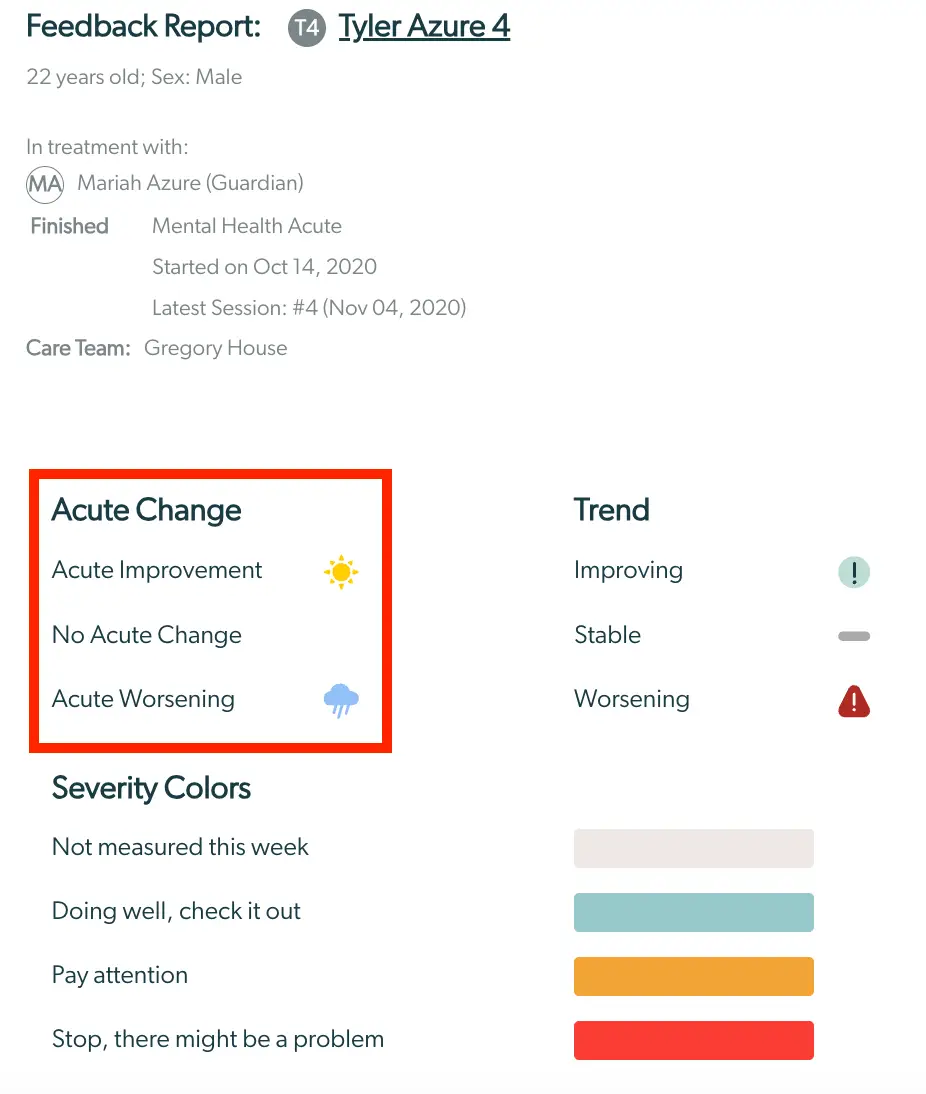Click the red Worsening warning triangle

tap(853, 701)
